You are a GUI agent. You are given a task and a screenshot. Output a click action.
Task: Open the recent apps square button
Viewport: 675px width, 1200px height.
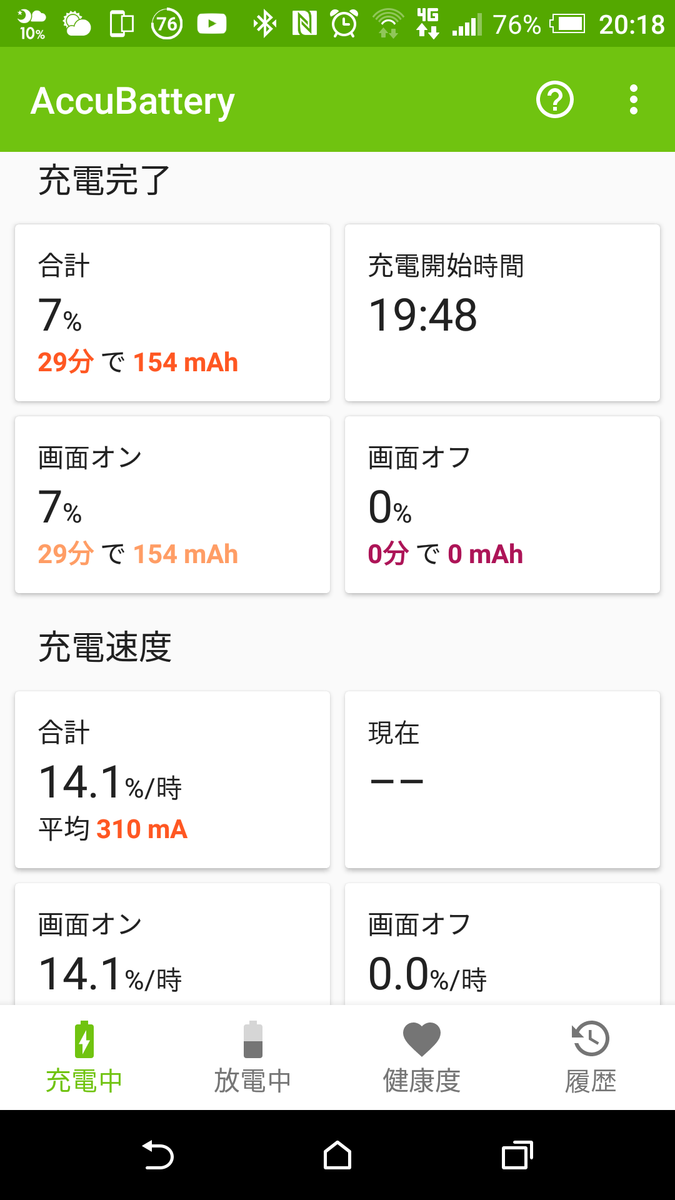[x=516, y=1156]
